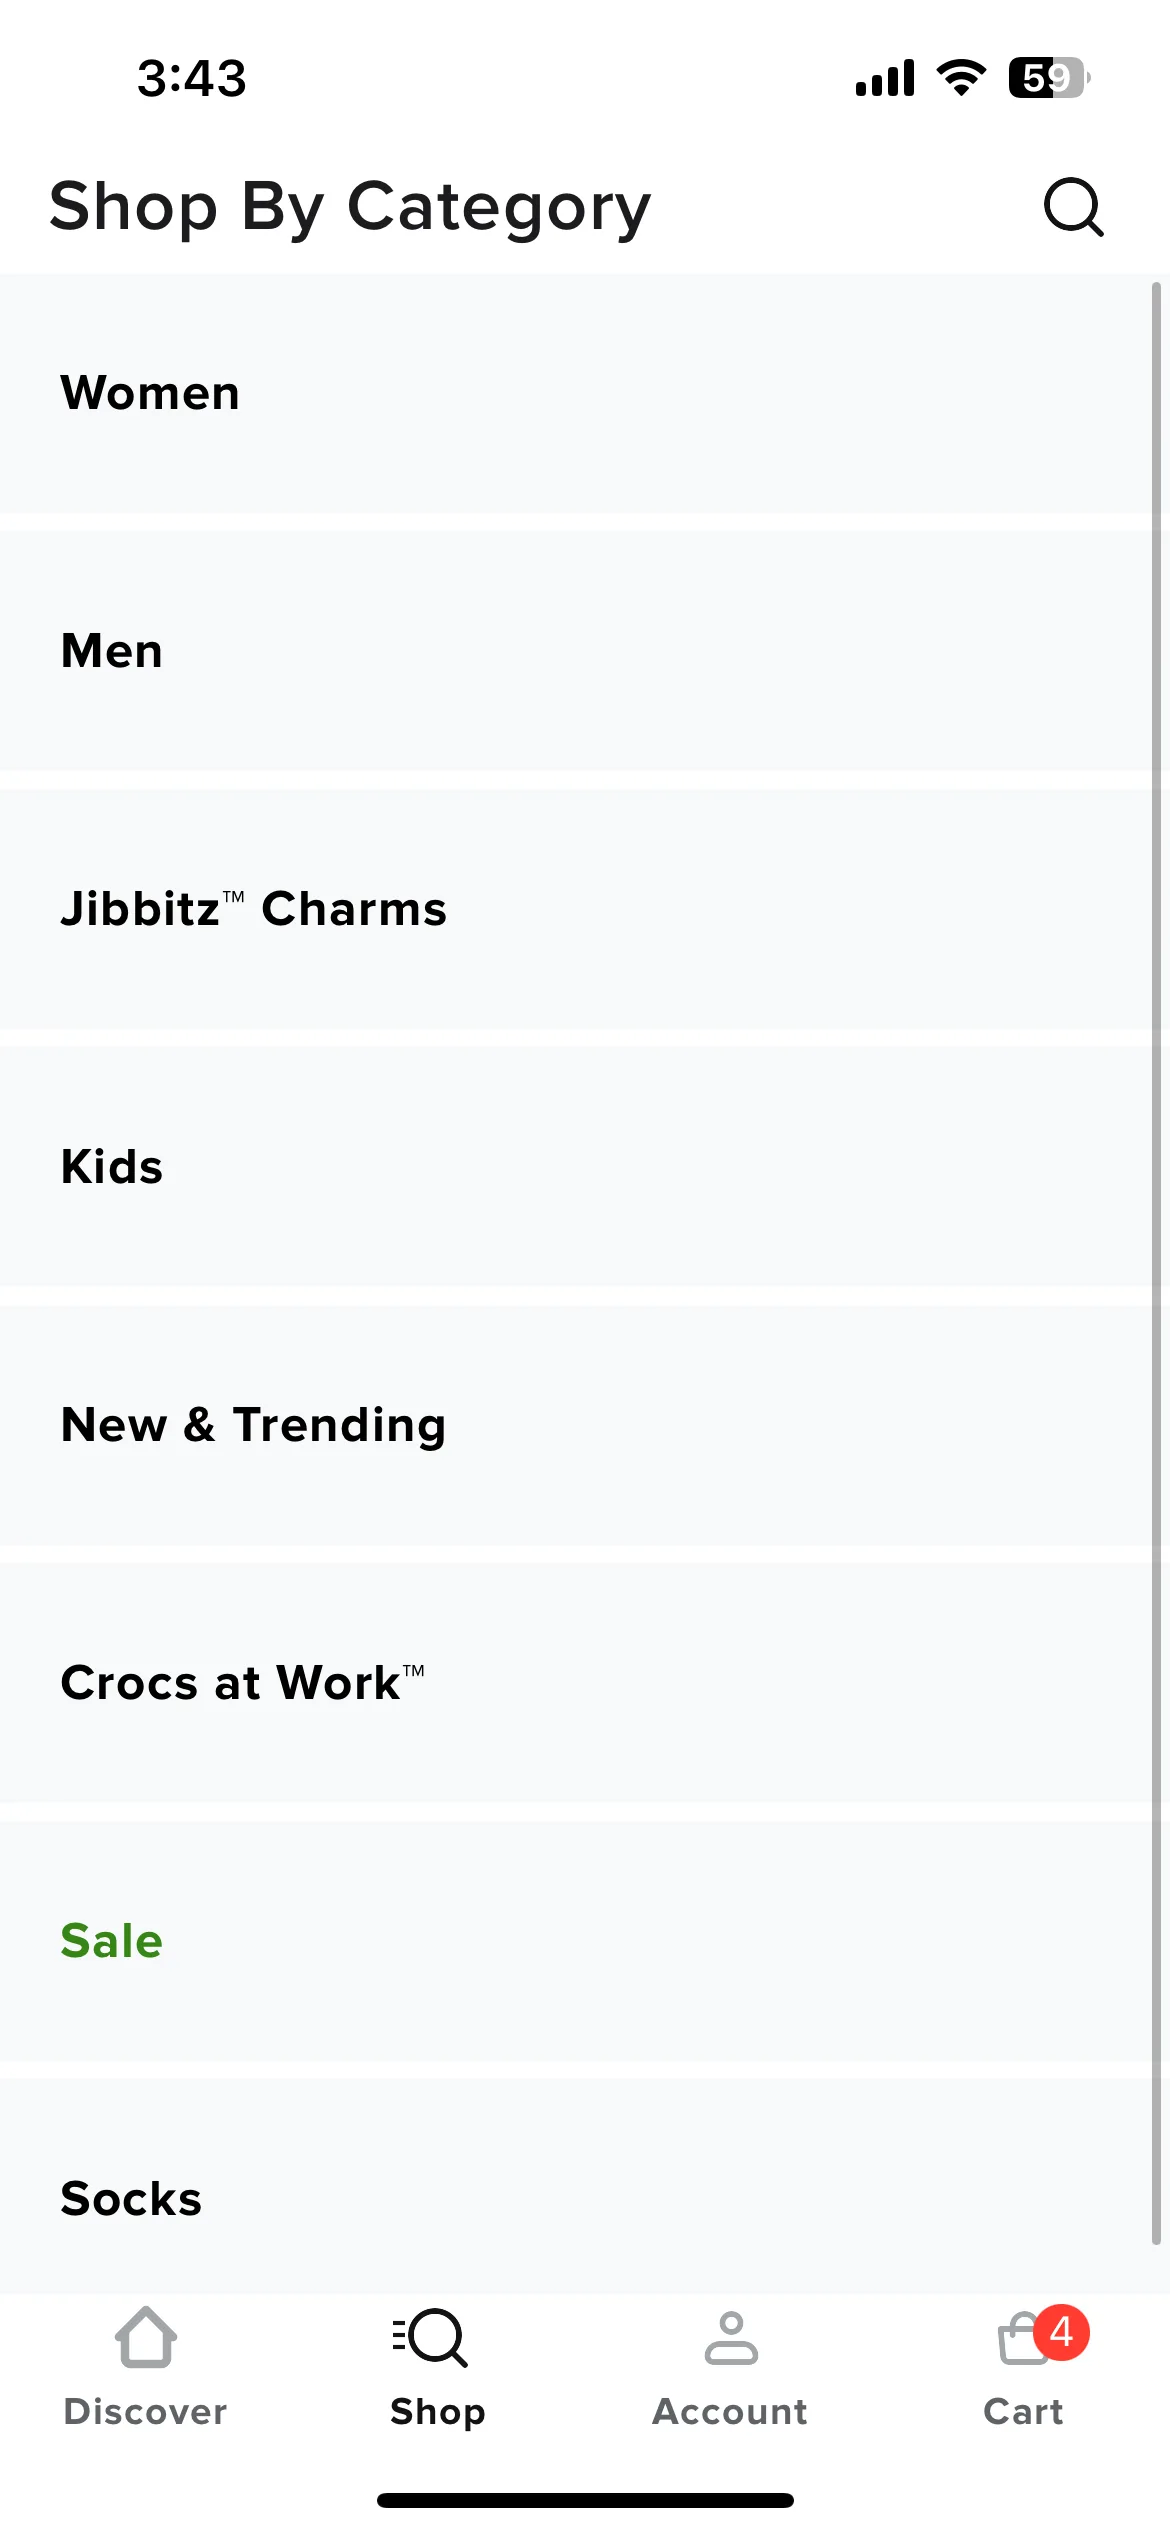Tap the battery indicator in status bar
Image resolution: width=1170 pixels, height=2532 pixels.
1049,78
